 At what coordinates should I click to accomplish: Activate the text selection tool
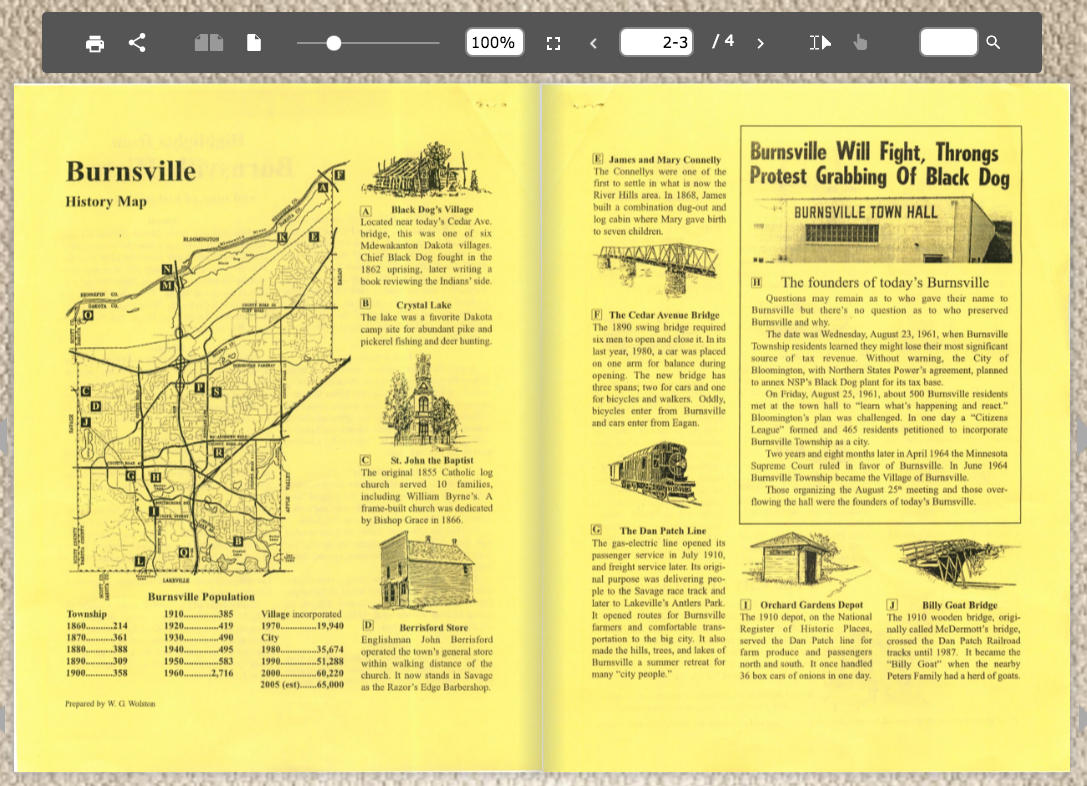820,43
